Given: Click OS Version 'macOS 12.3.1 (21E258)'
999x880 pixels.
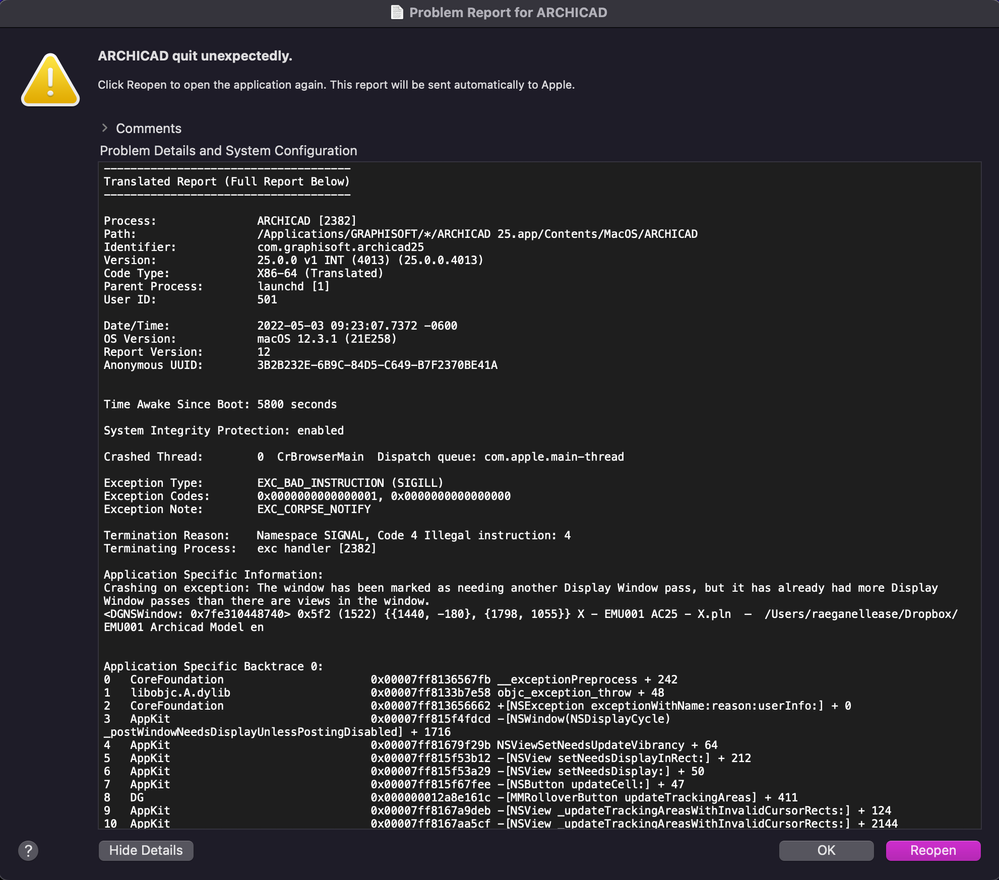Looking at the screenshot, I should [327, 339].
